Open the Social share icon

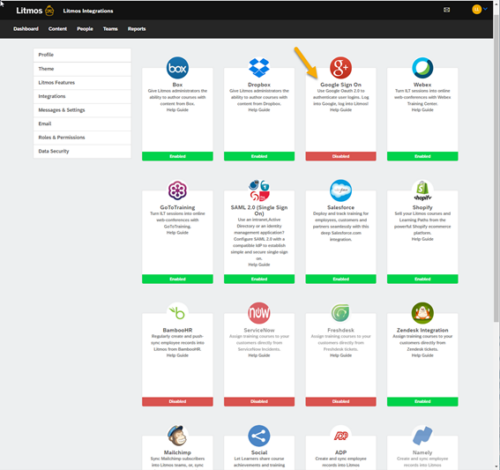(259, 436)
